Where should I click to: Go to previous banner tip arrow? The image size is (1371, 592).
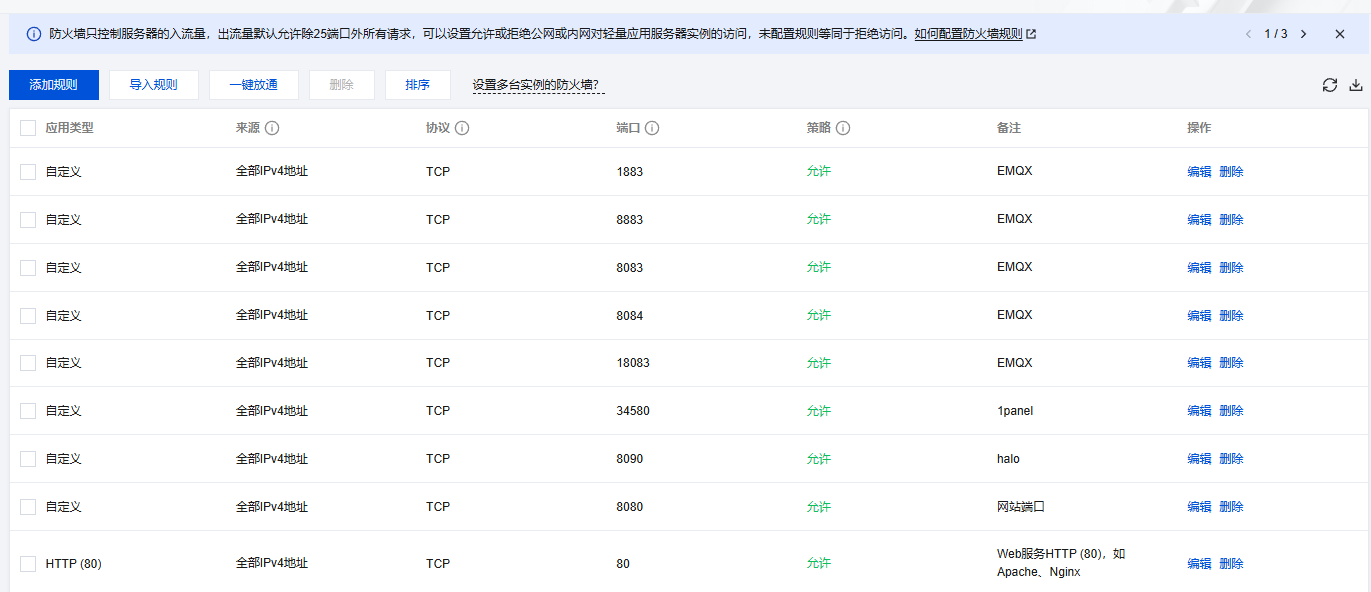pyautogui.click(x=1248, y=34)
